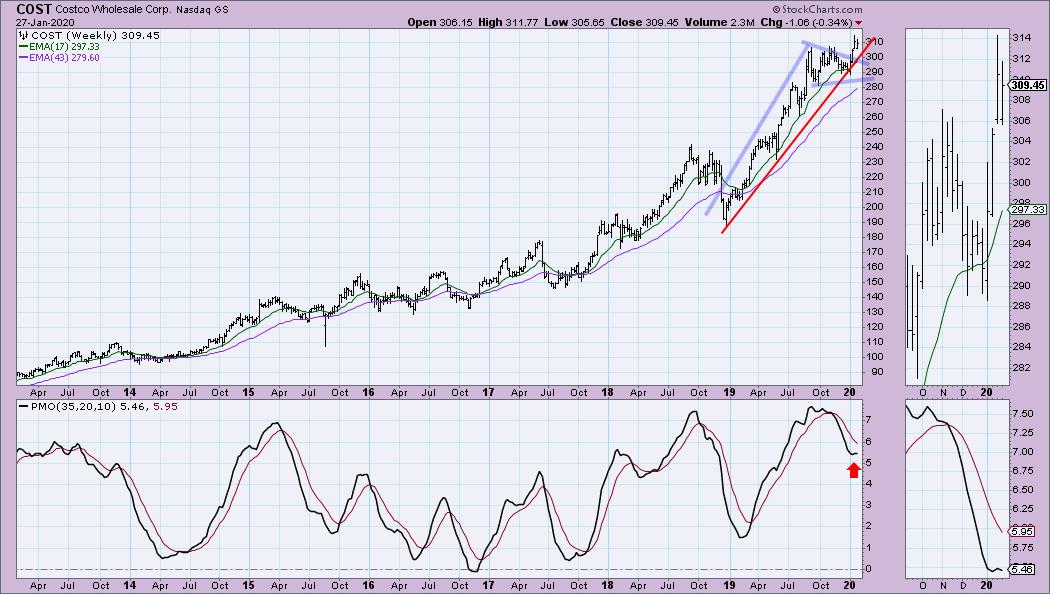This screenshot has height=594, width=1050.
Task: Click the 100 price level axis label
Action: (x=875, y=356)
